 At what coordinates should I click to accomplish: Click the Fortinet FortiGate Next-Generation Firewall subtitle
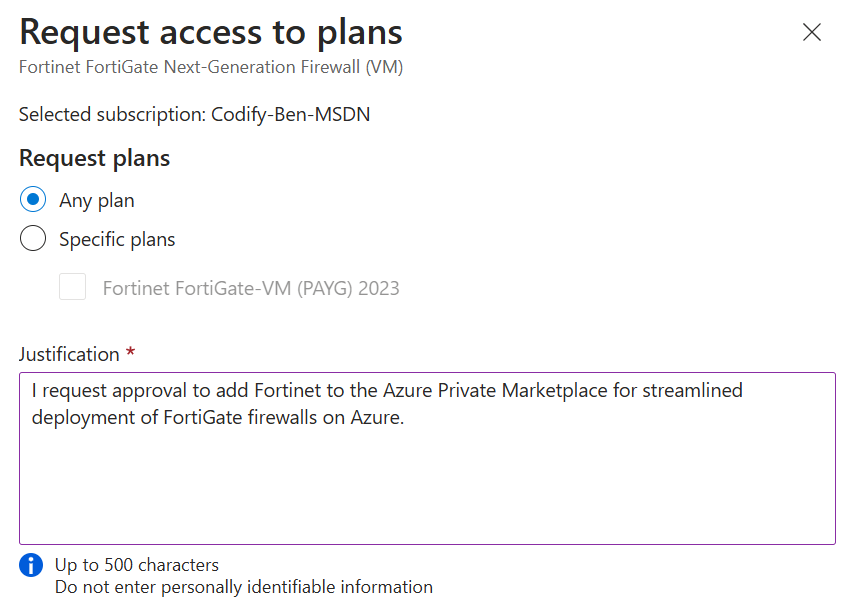coord(210,67)
